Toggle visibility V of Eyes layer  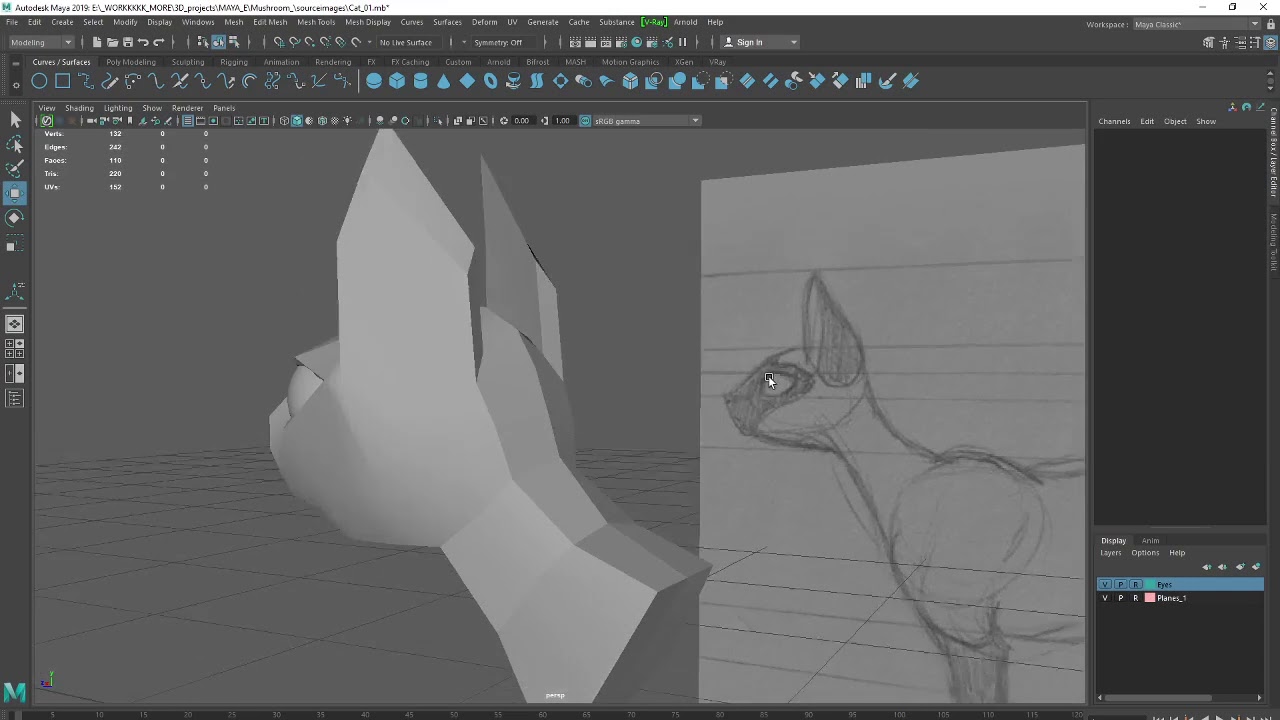click(x=1105, y=584)
